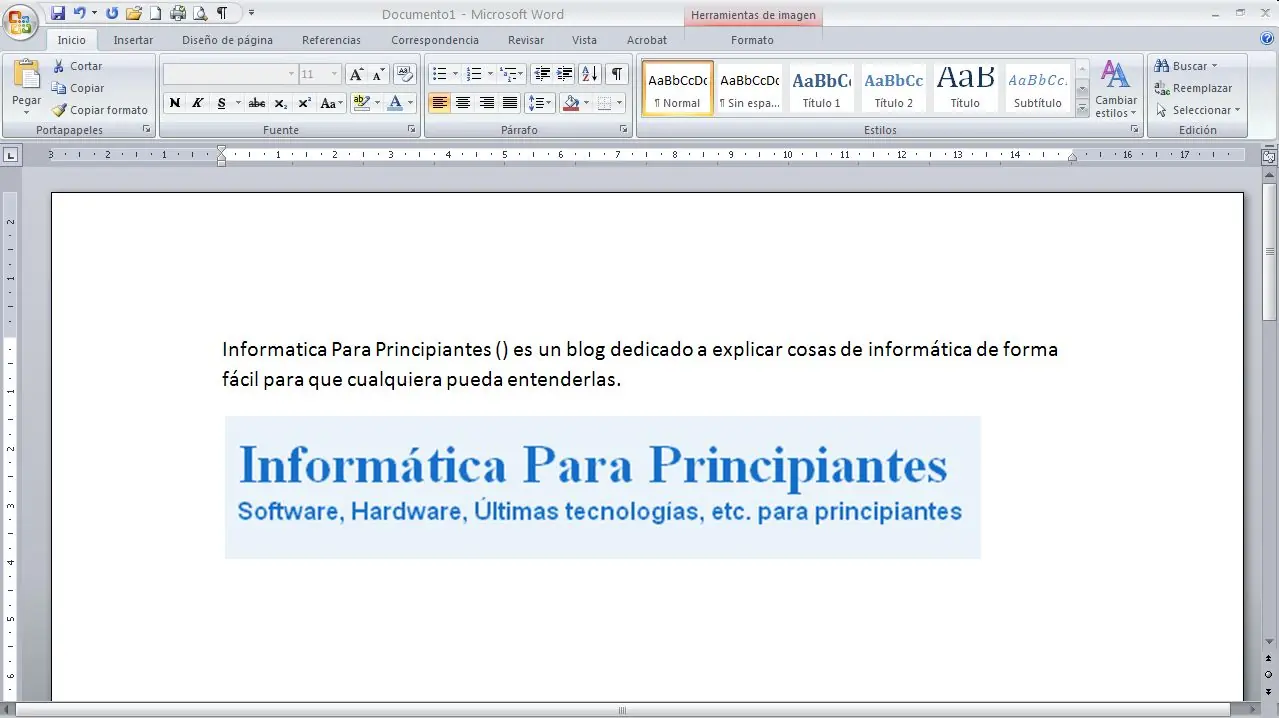Open the Buscar dropdown arrow
Screen dimensions: 1279x718
coord(1214,66)
